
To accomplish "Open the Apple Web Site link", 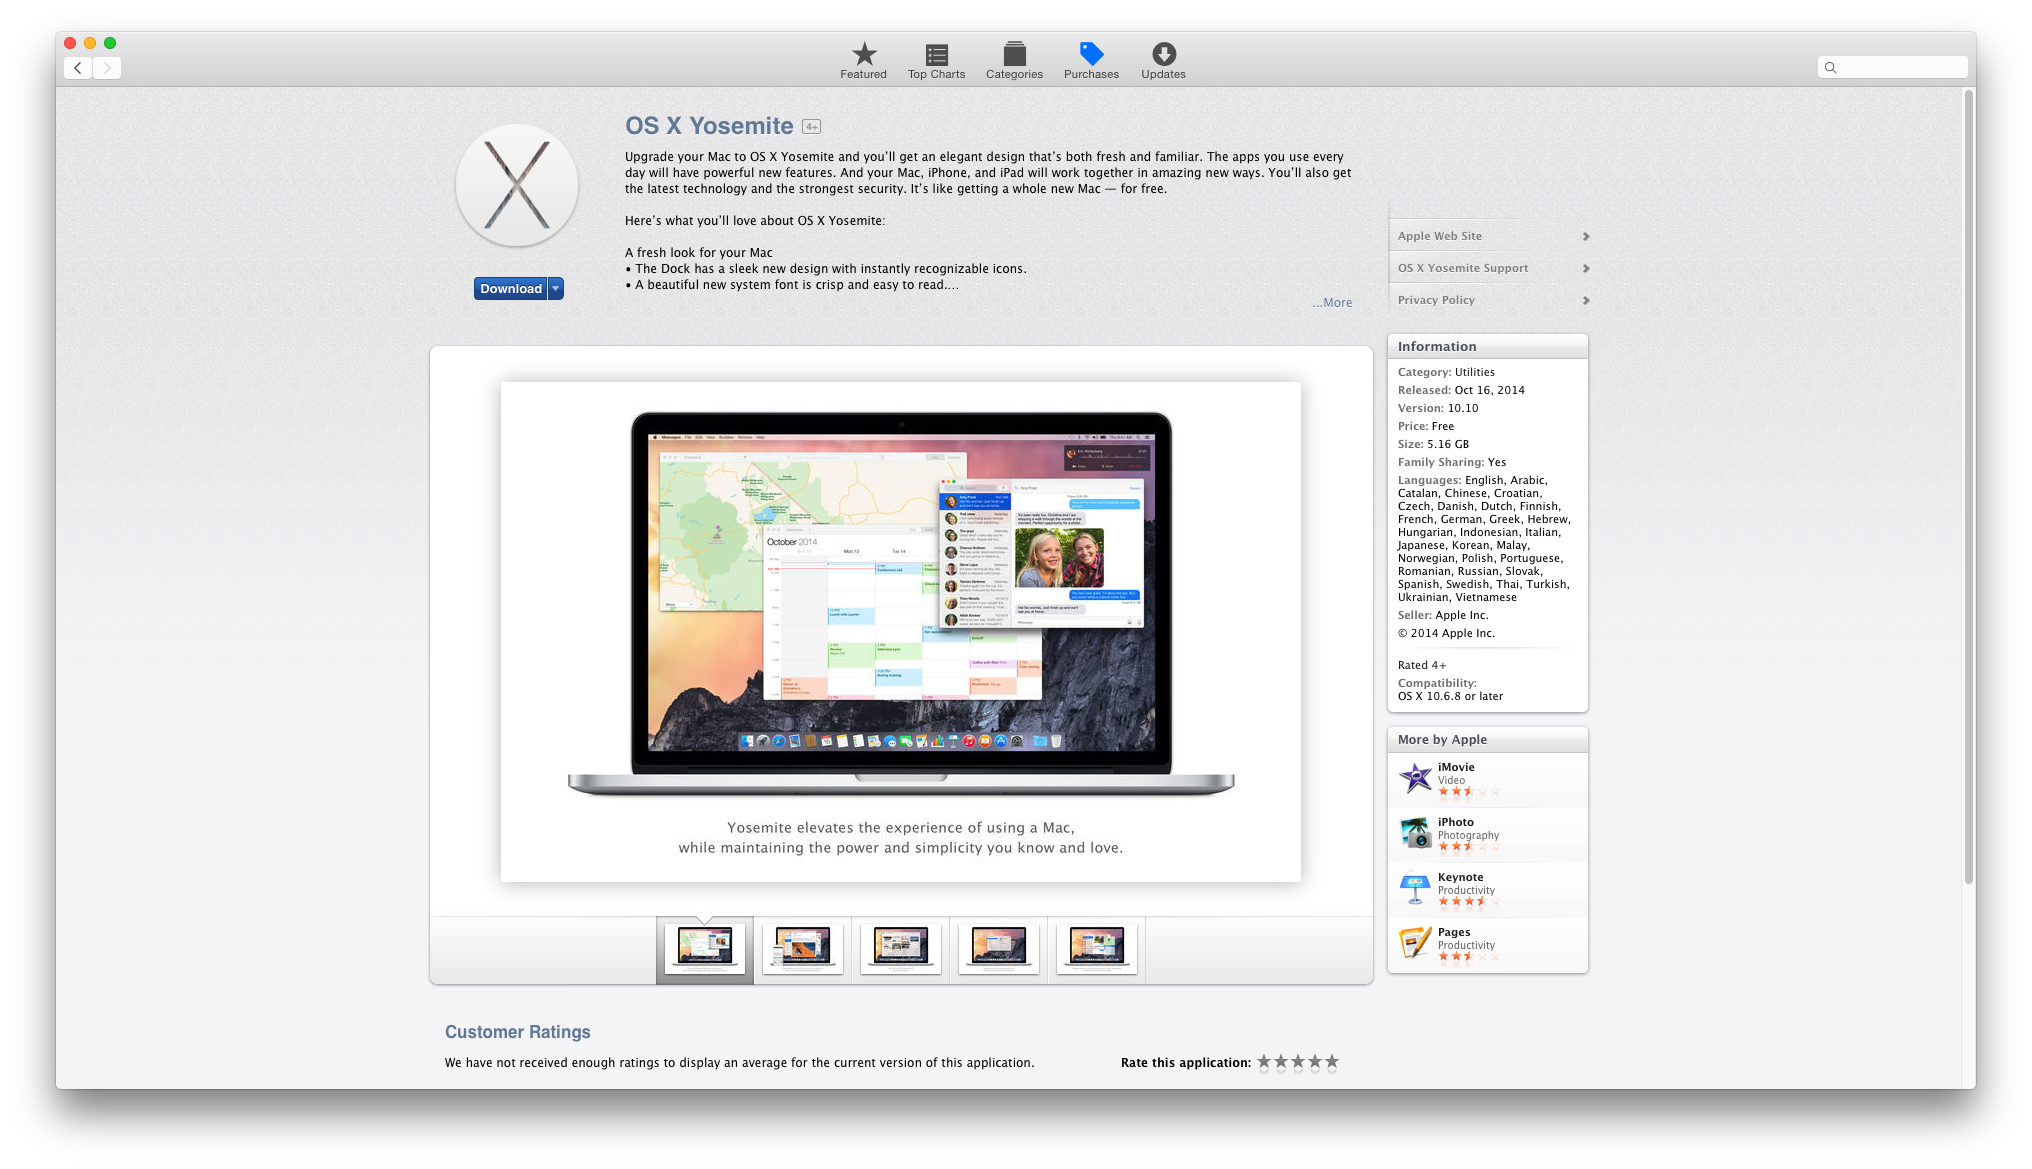I will coord(1439,236).
